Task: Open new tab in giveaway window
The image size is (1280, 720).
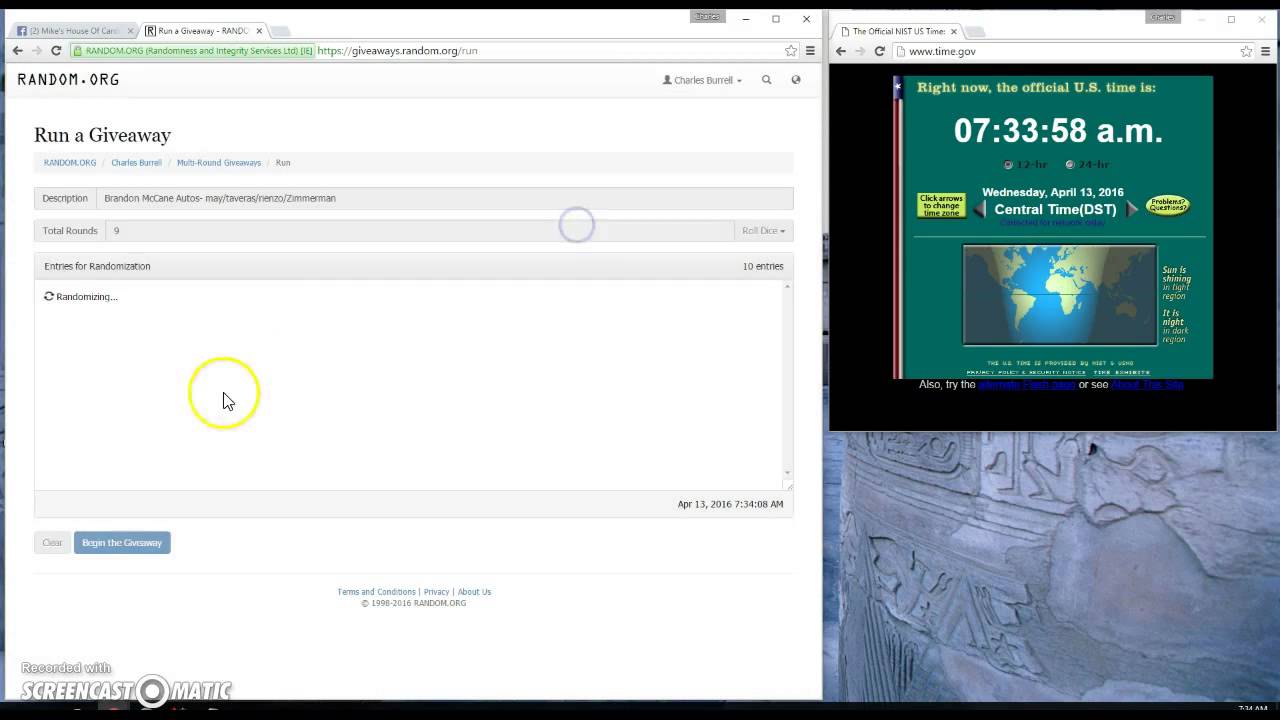Action: 281,31
